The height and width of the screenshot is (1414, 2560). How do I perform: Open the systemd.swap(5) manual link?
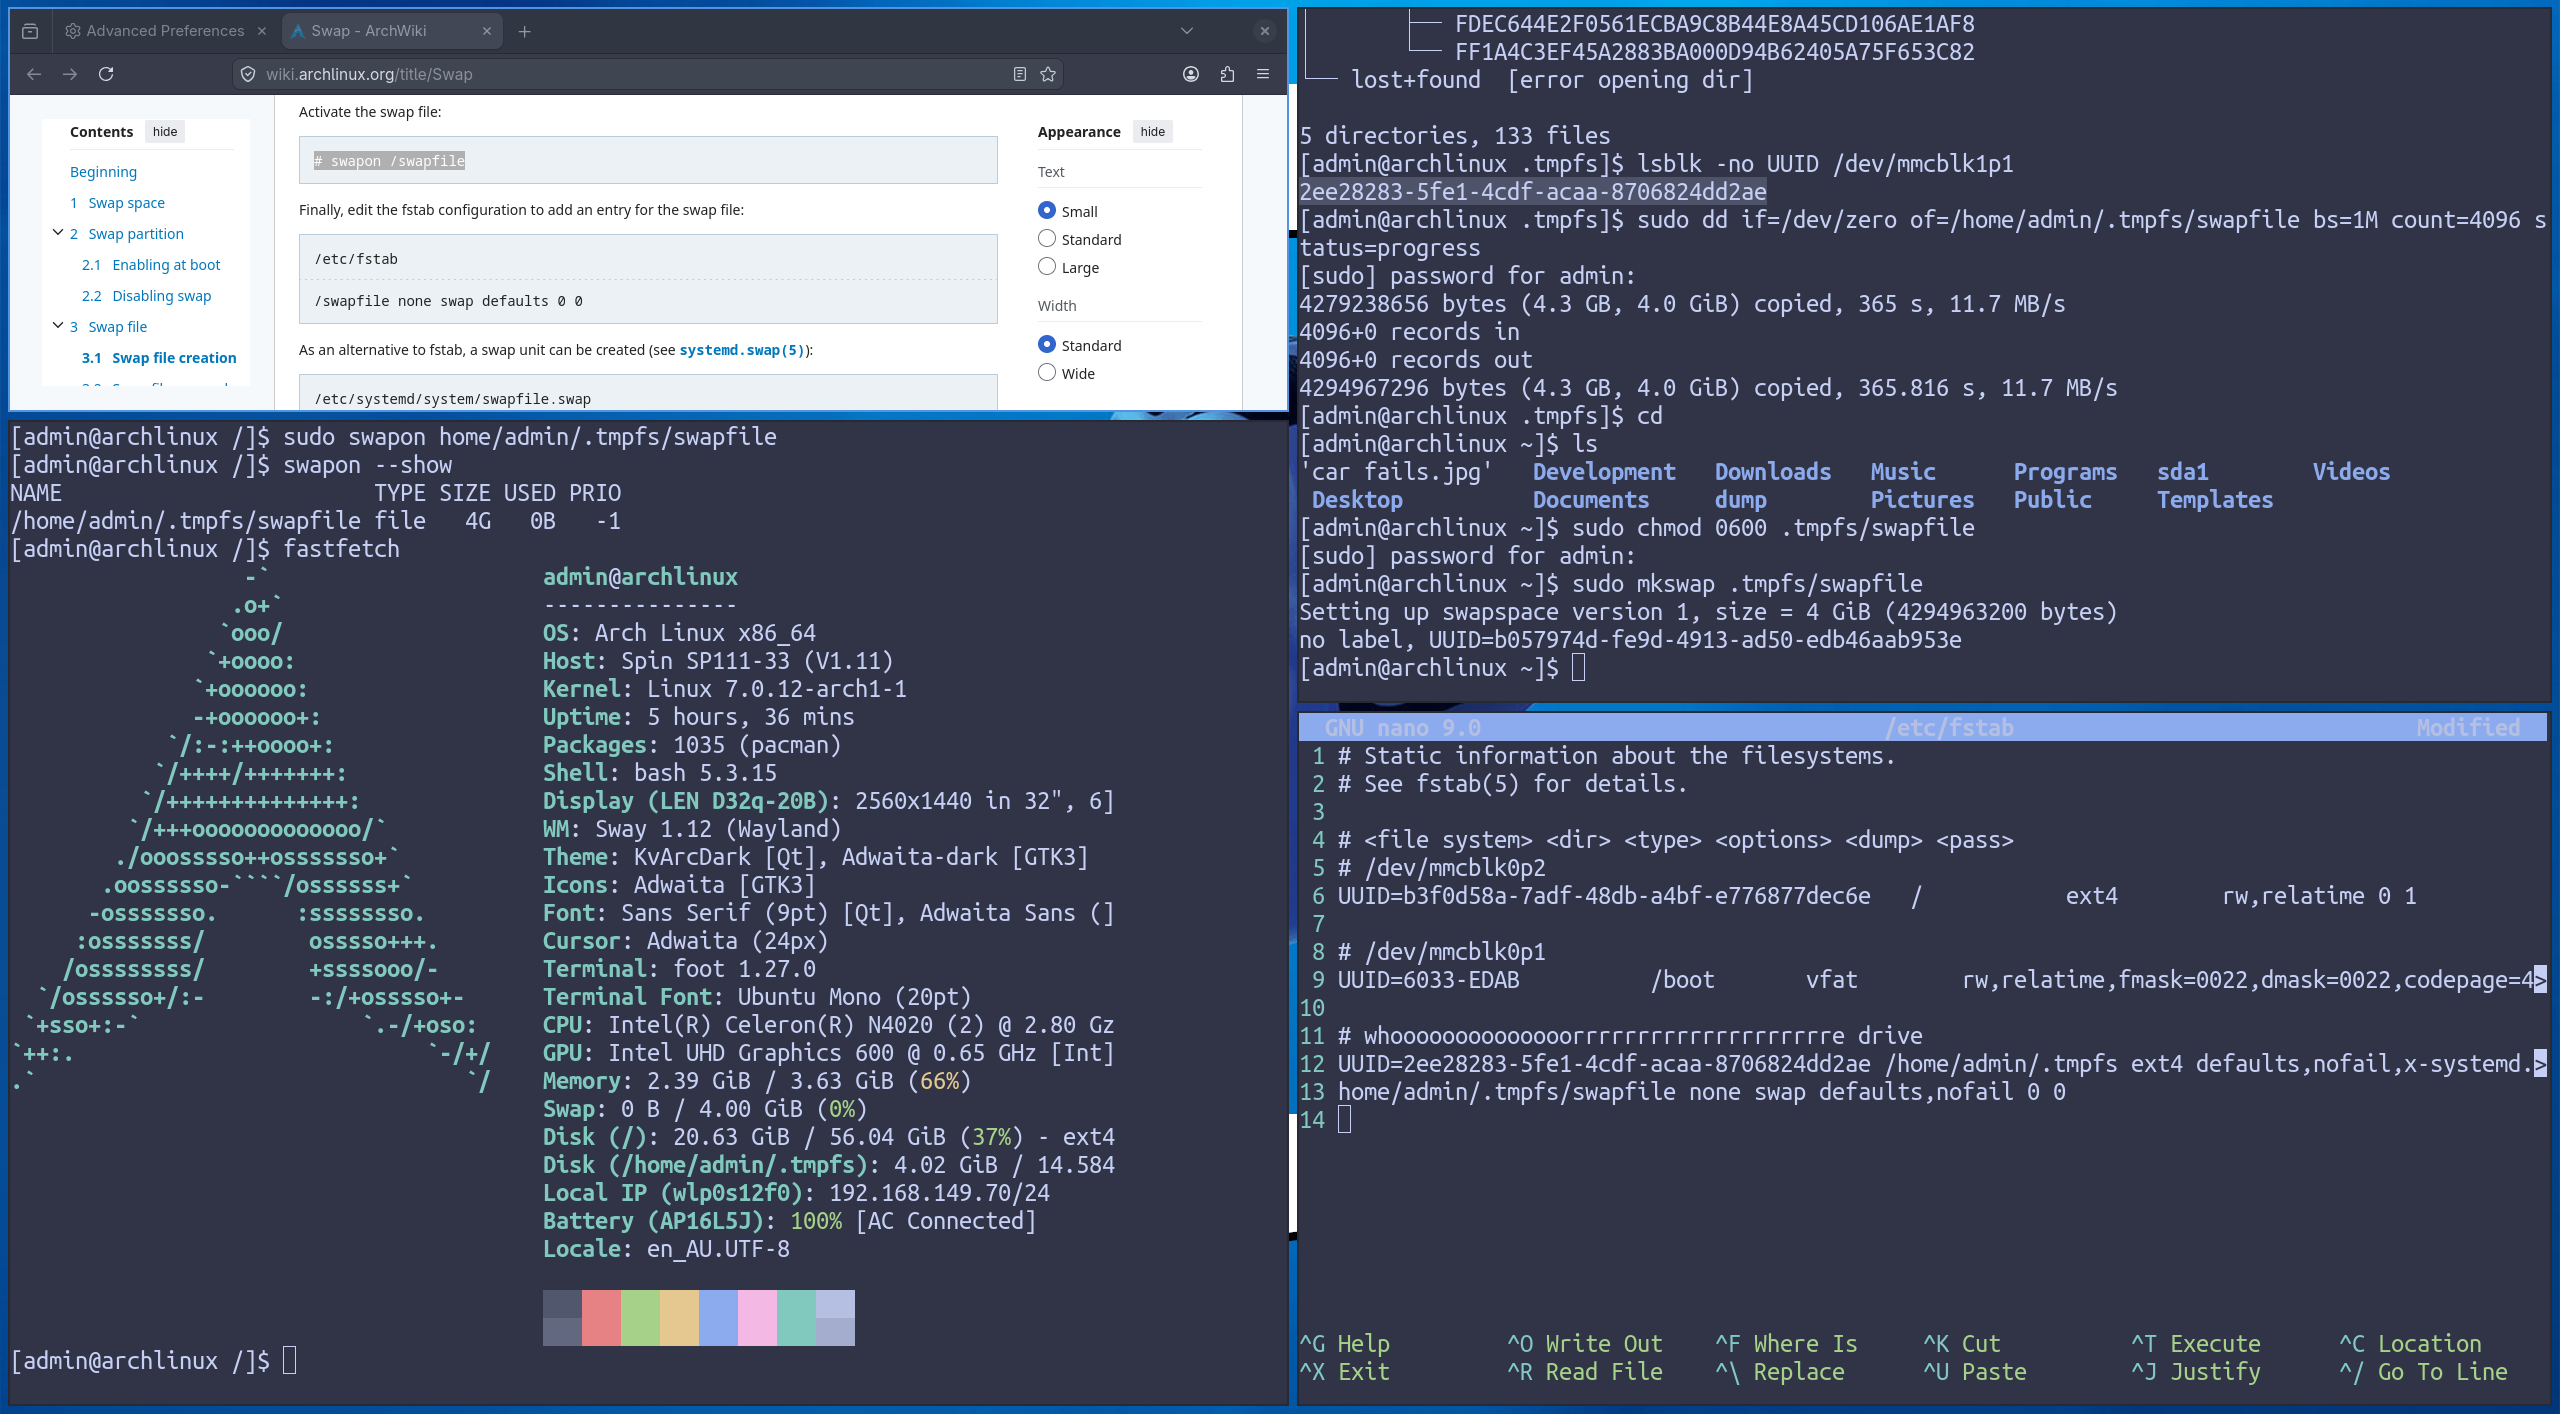[x=742, y=350]
